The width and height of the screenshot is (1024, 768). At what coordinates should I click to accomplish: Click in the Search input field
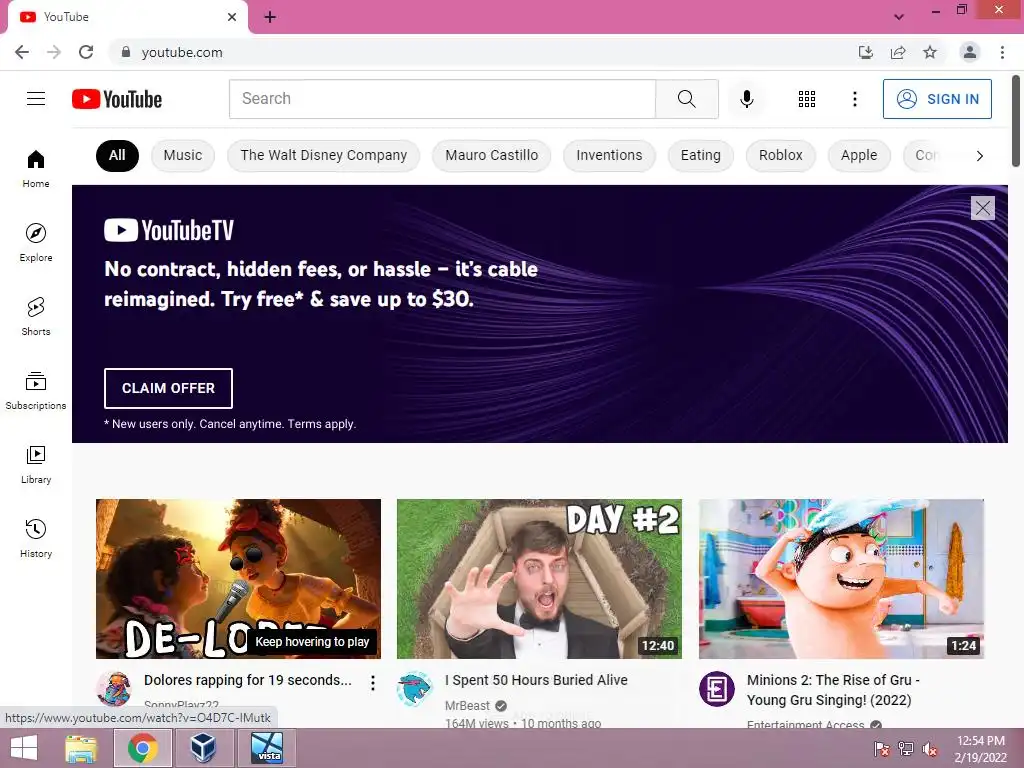[442, 99]
